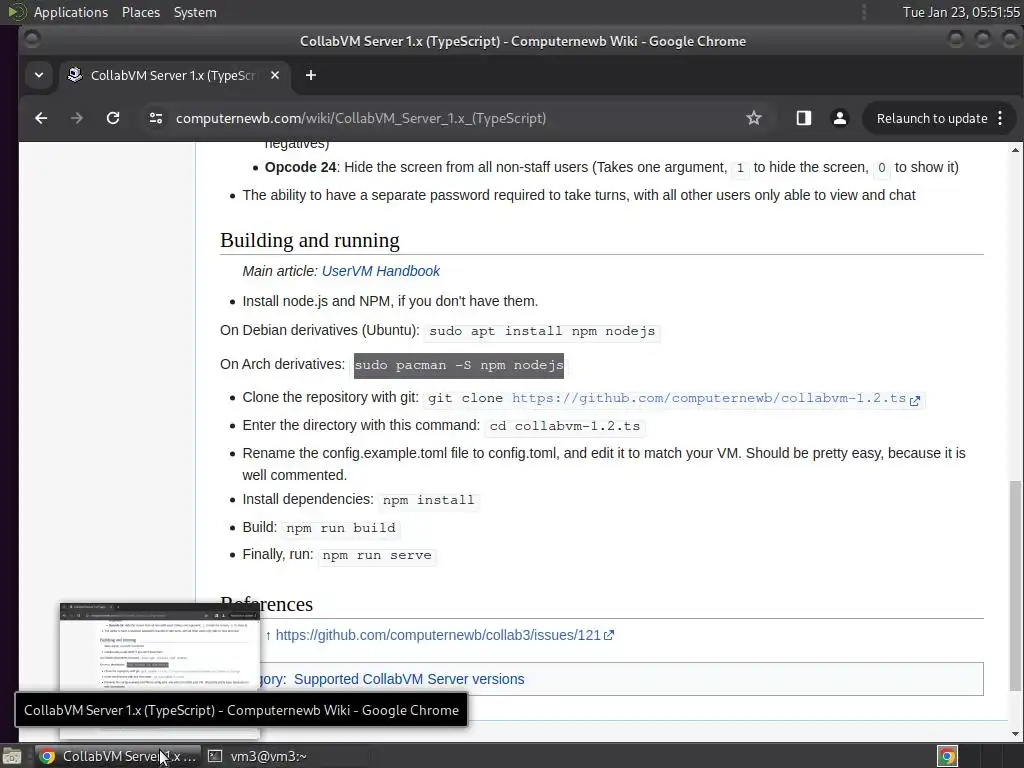Viewport: 1024px width, 768px height.
Task: Open the collab3 issues/121 reference link
Action: [438, 635]
